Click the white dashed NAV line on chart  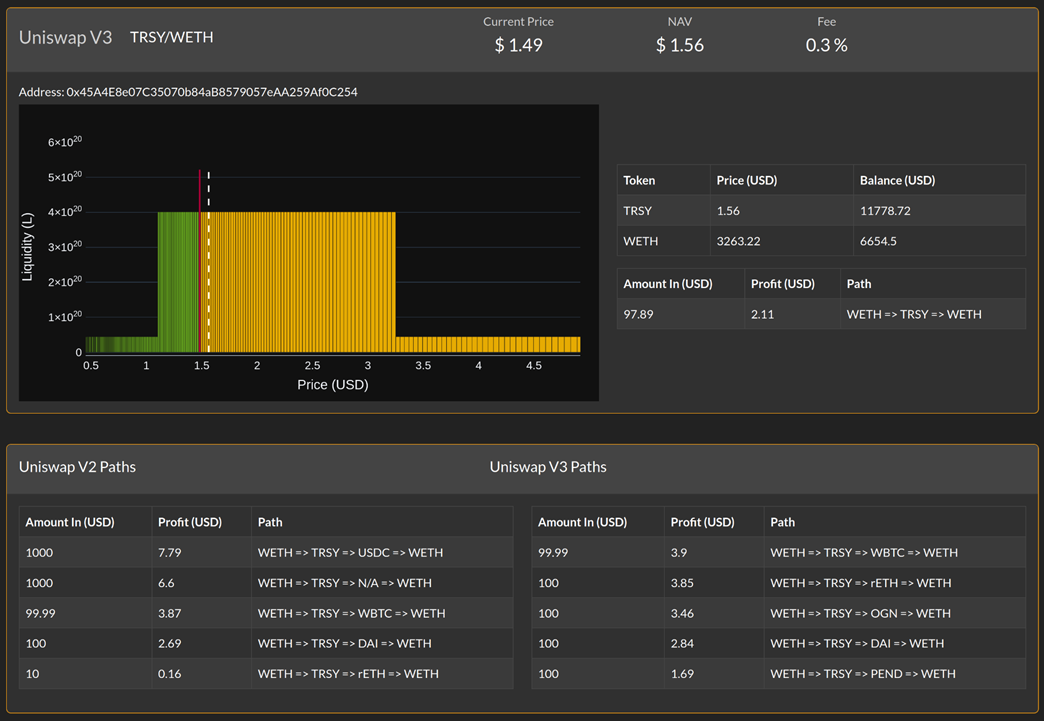click(208, 260)
